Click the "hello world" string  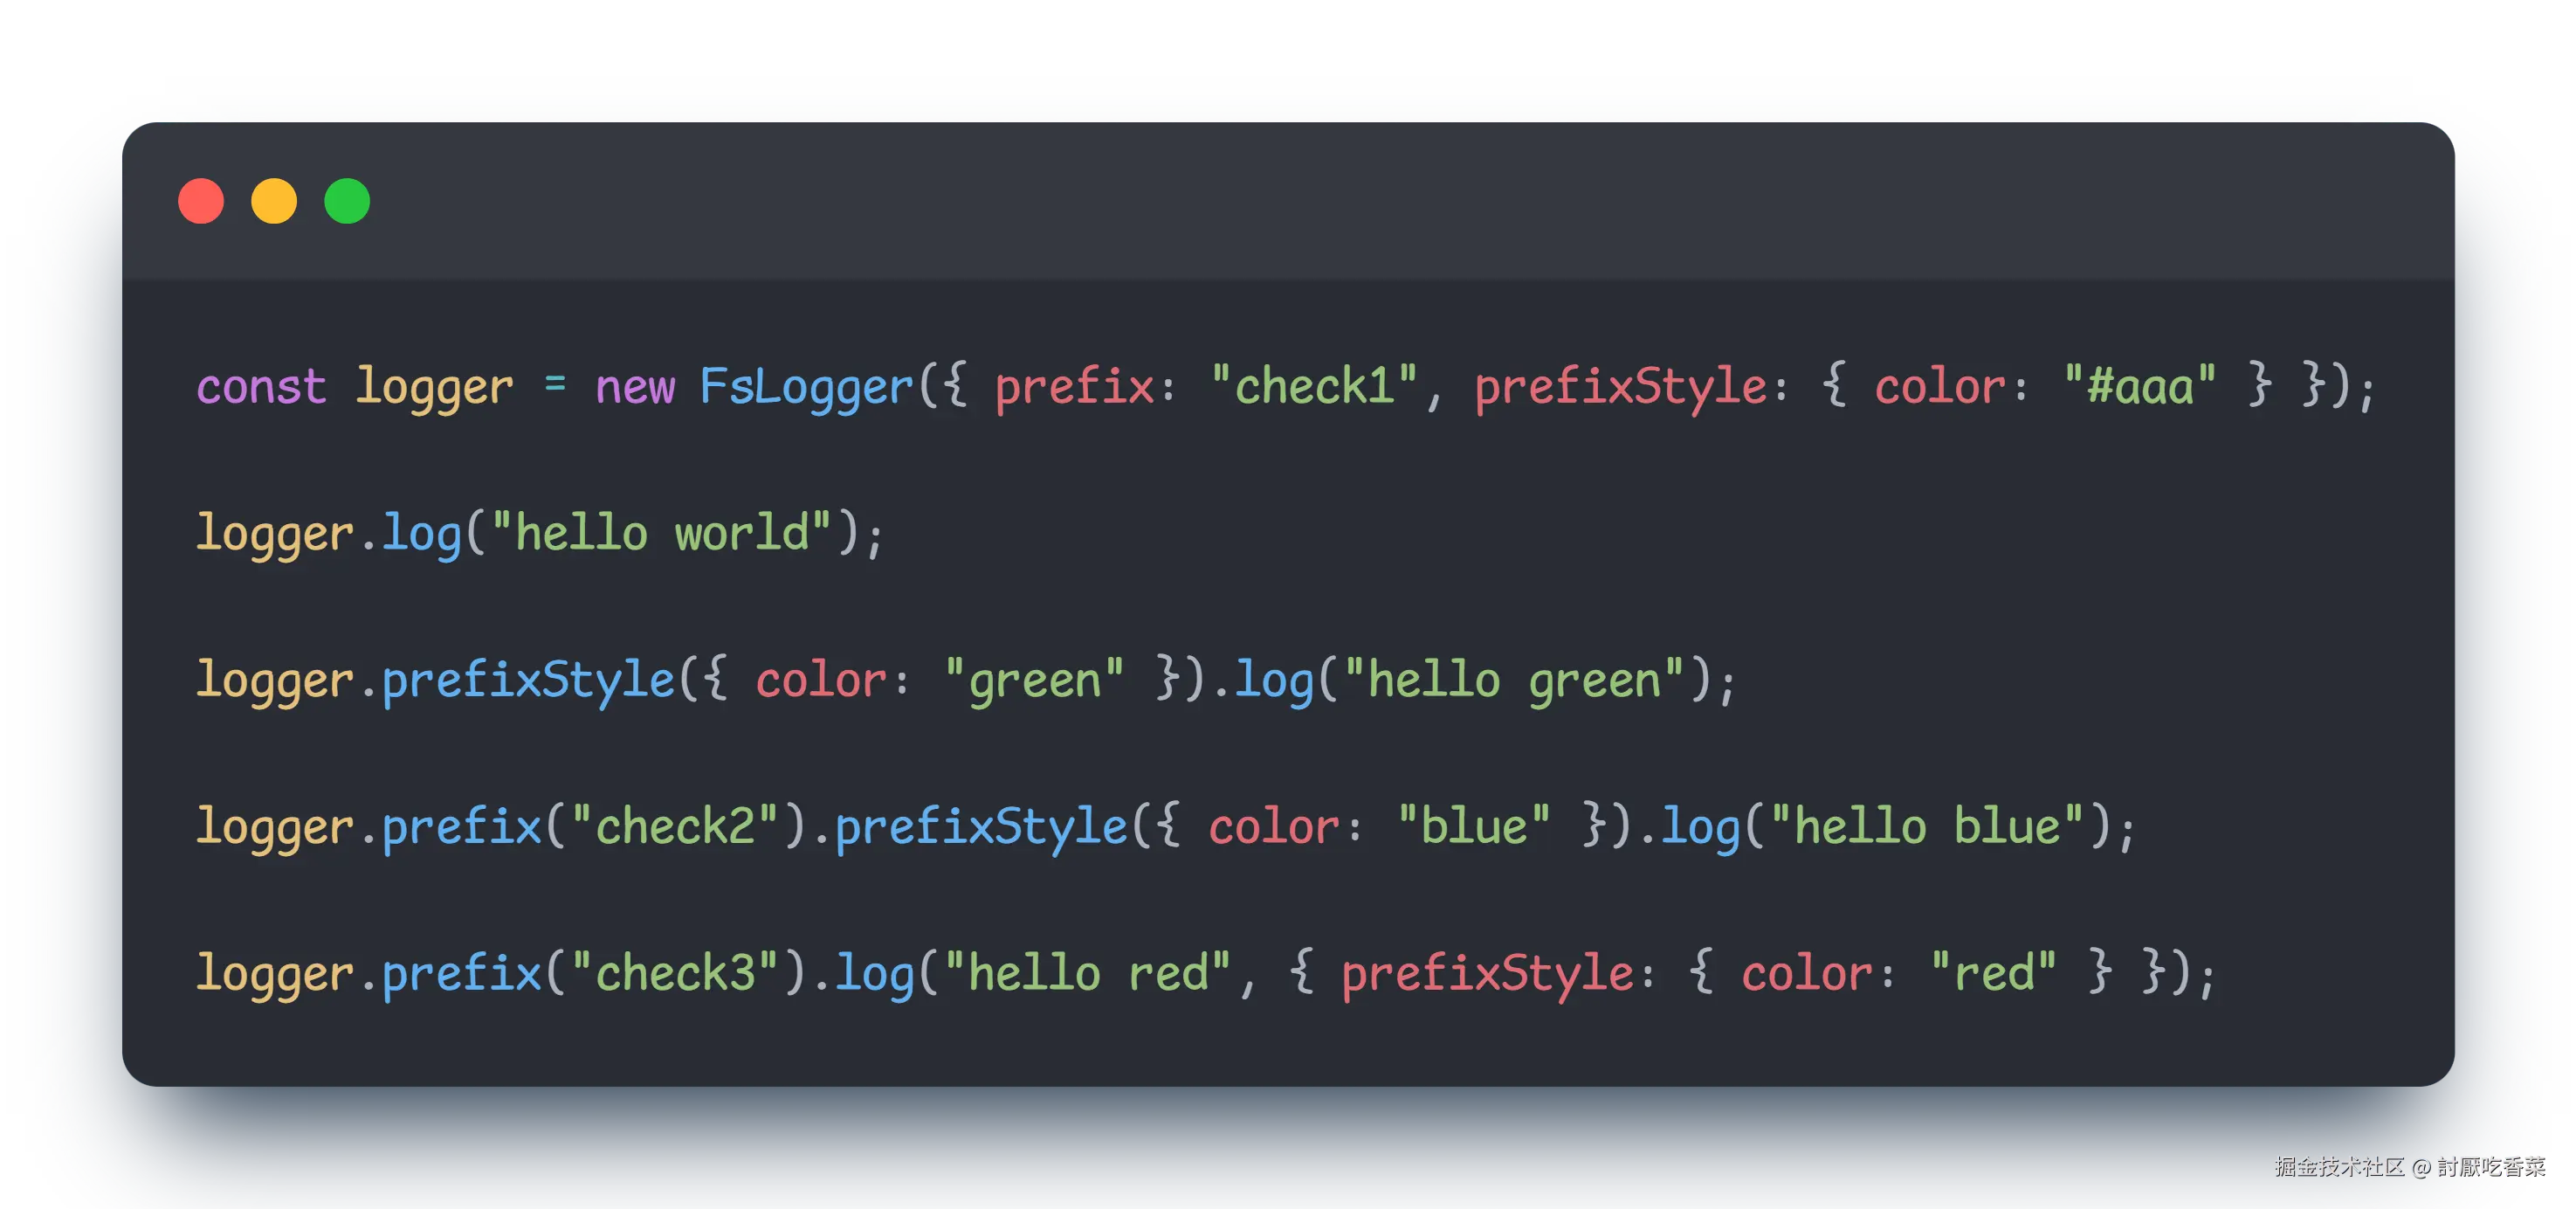pos(661,533)
